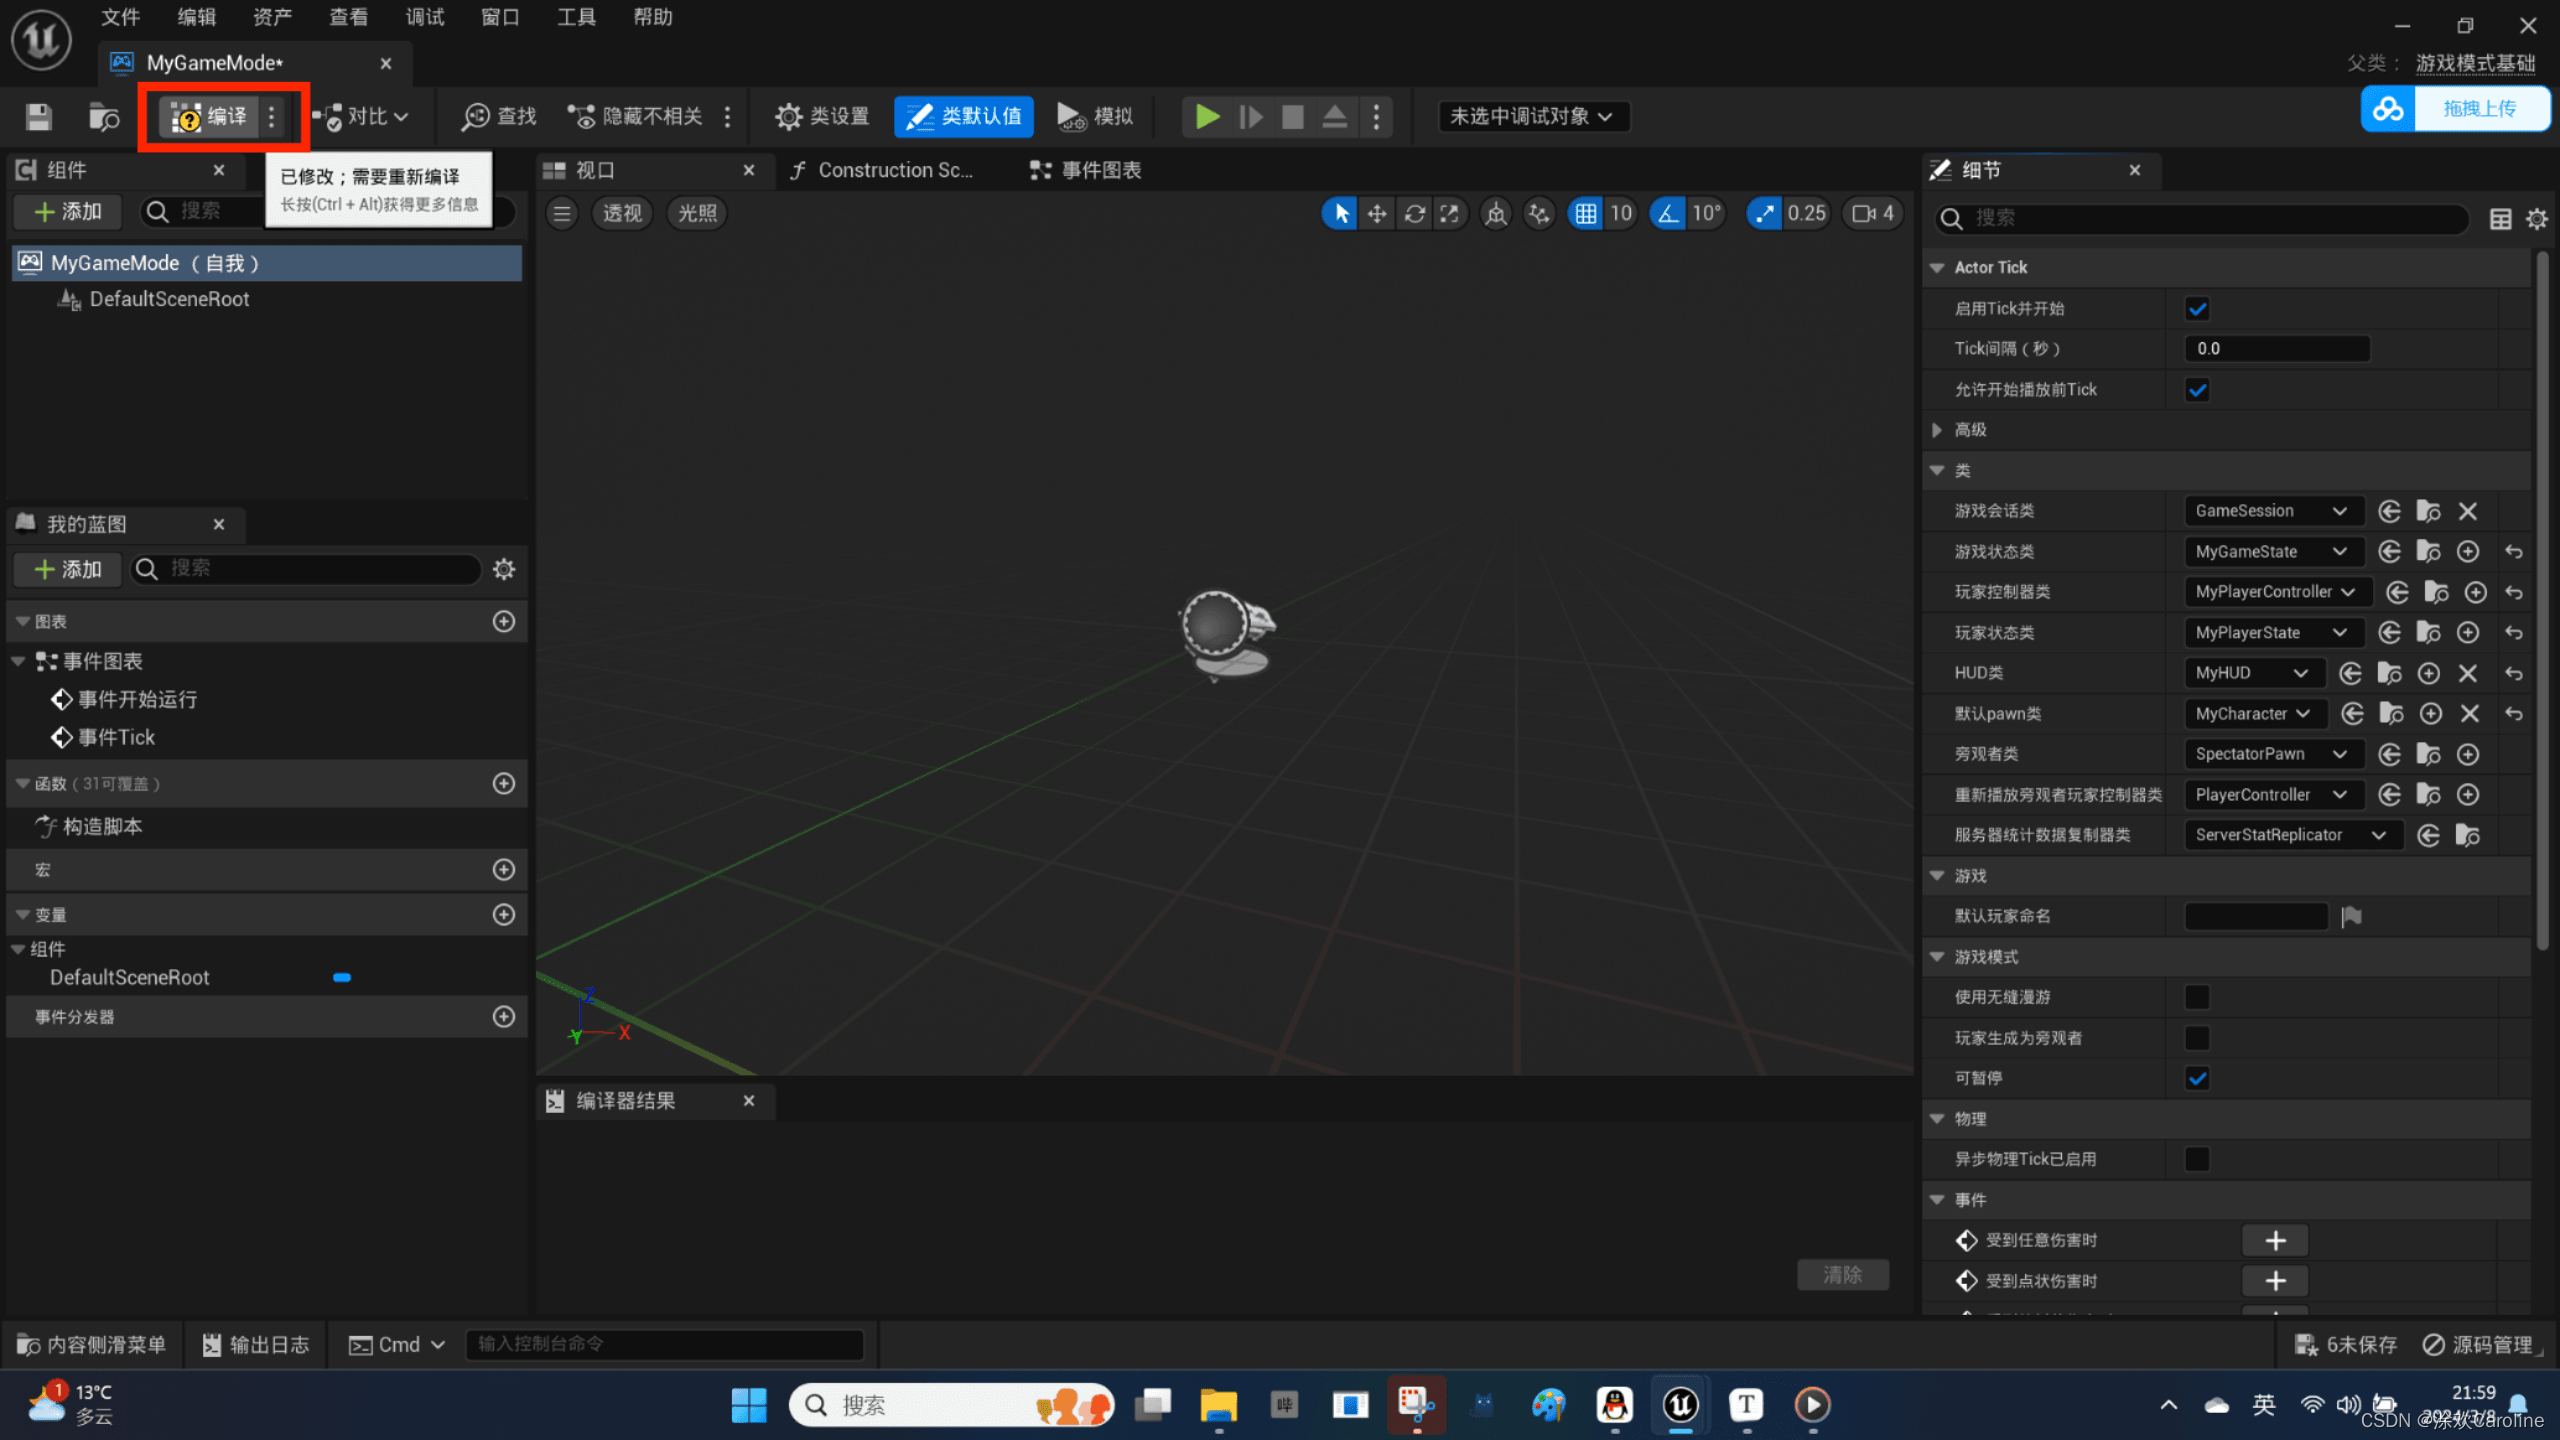The image size is (2560, 1440).
Task: Toggle the Pauseable checkbox off
Action: point(2197,1078)
